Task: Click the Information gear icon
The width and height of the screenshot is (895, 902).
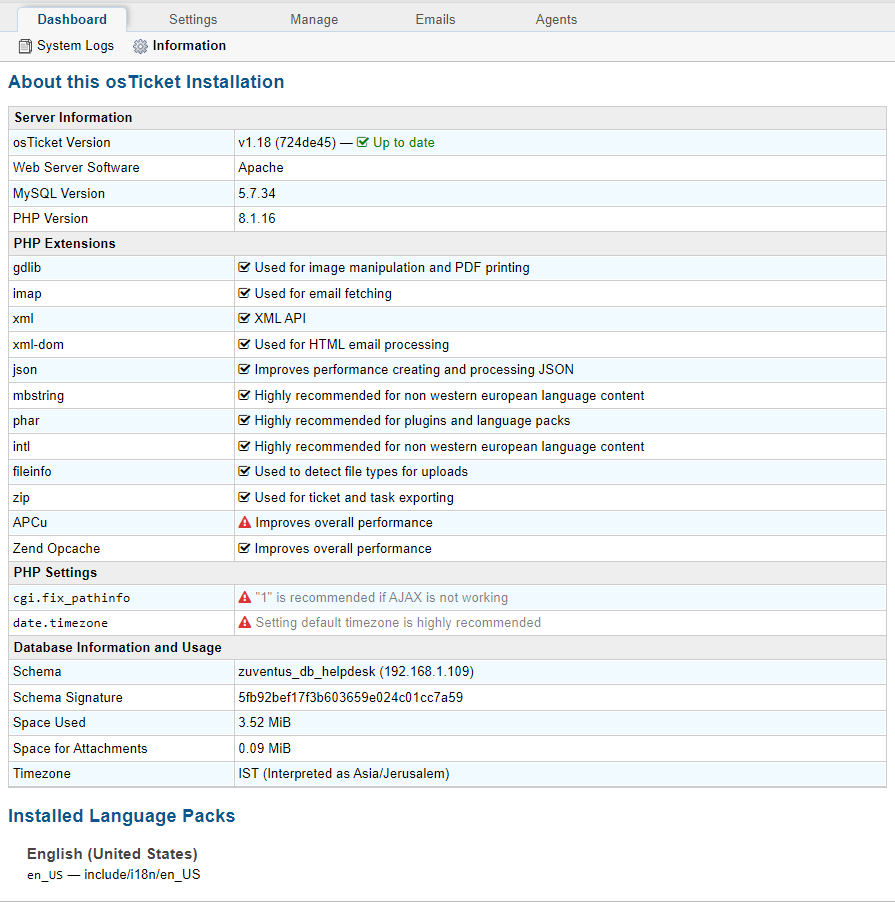Action: [x=140, y=47]
